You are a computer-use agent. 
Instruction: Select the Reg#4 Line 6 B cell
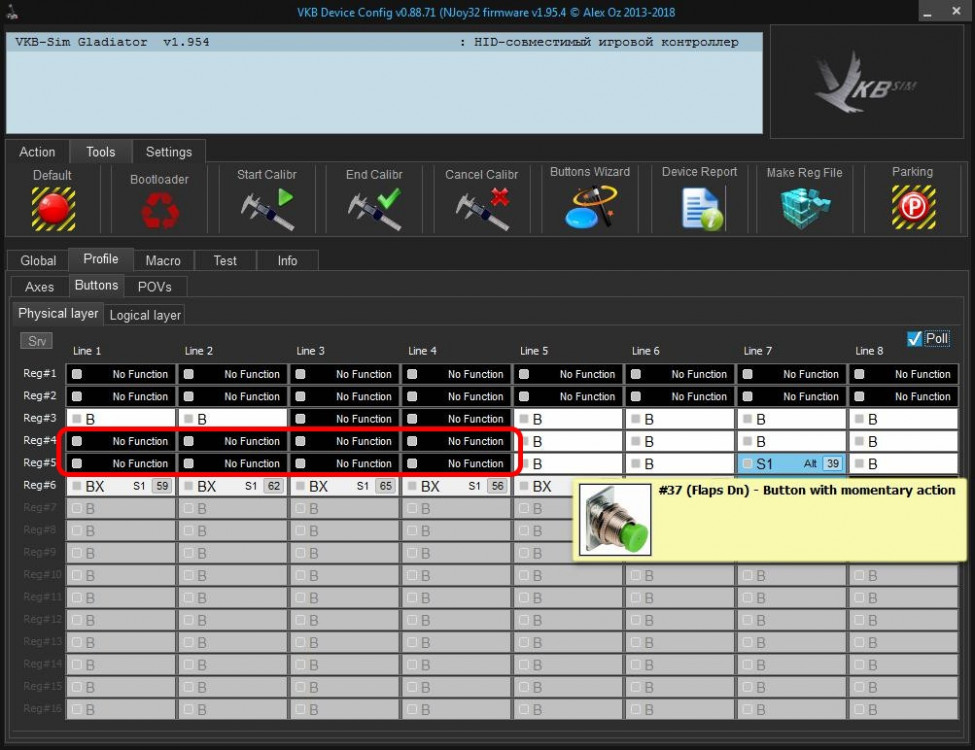[x=680, y=441]
